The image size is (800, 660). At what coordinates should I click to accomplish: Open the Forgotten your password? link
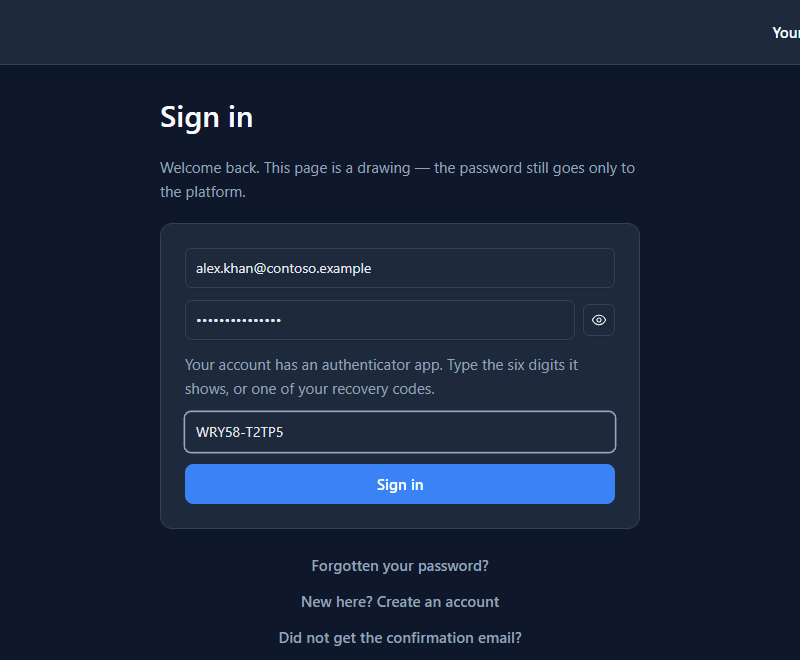(400, 566)
